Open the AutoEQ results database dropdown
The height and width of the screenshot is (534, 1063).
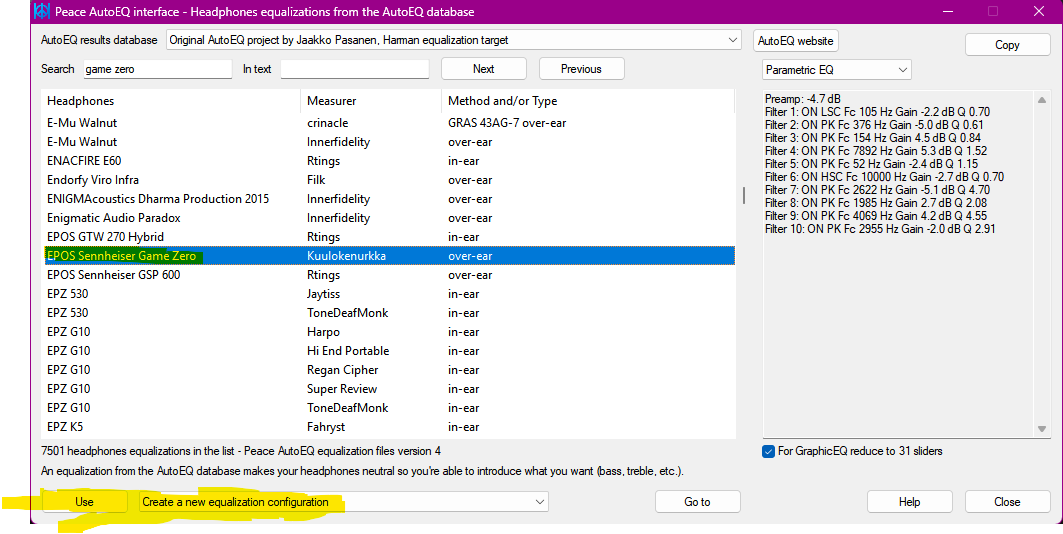click(454, 40)
